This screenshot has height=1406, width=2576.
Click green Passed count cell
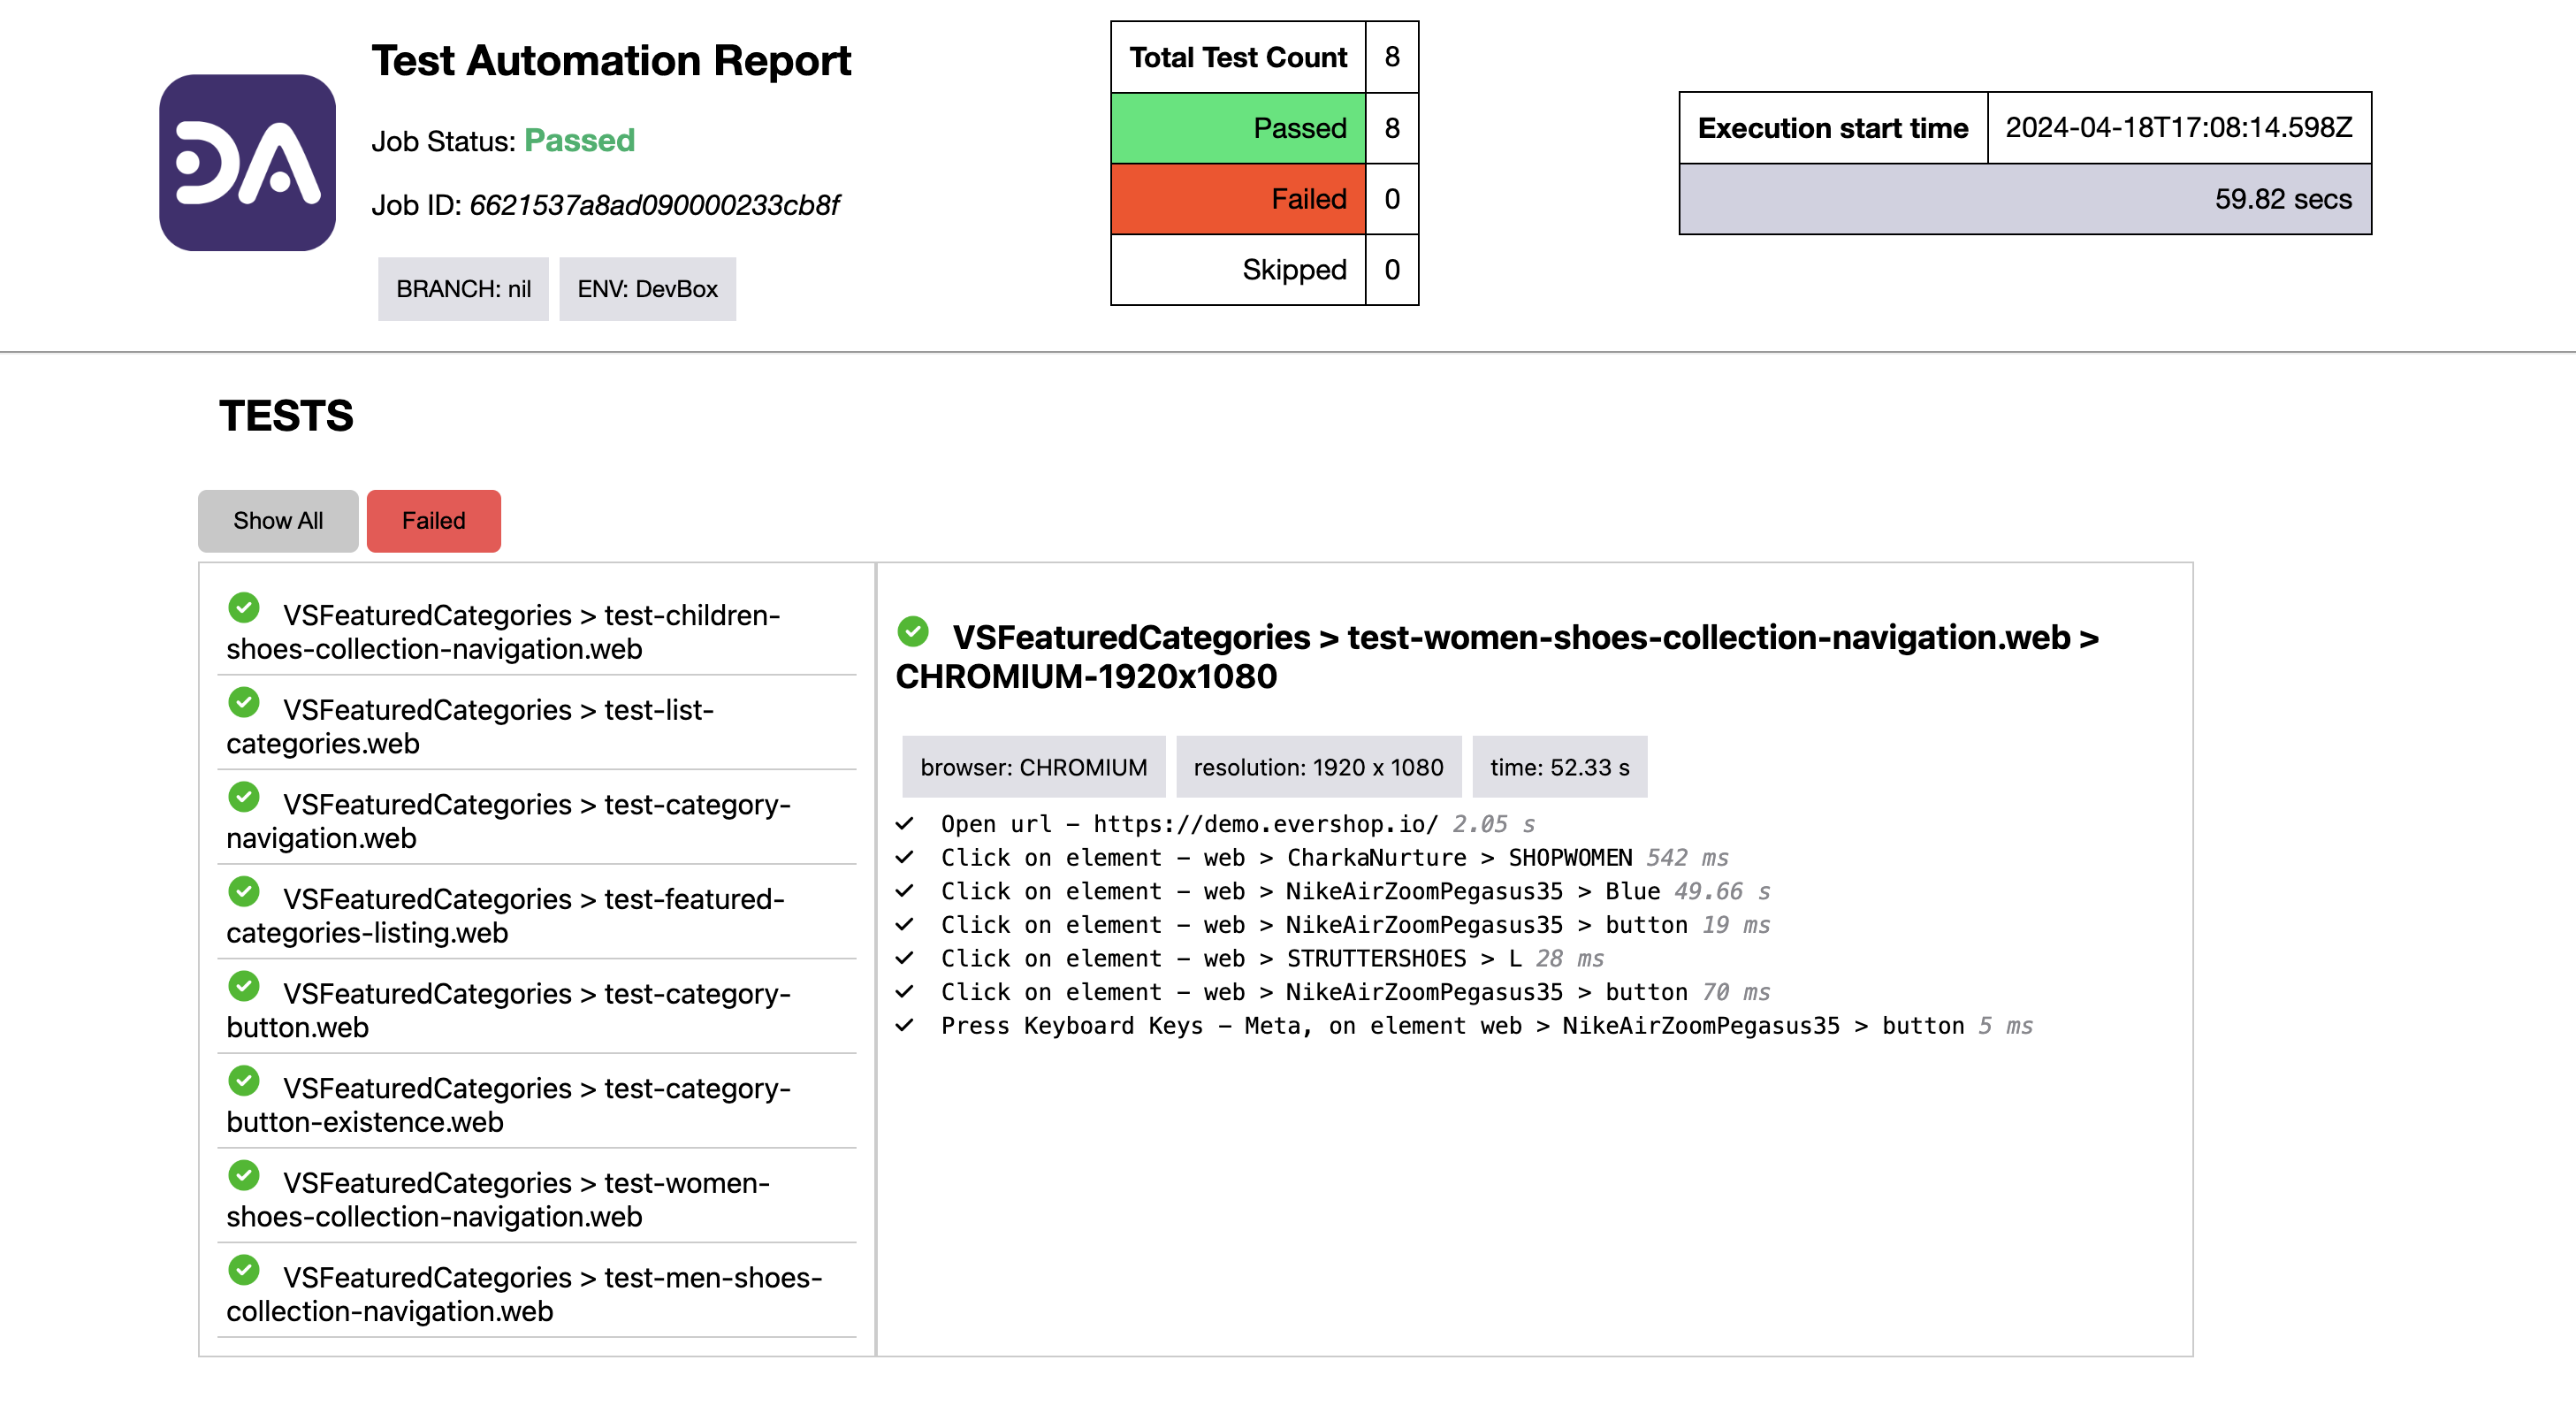(1238, 128)
